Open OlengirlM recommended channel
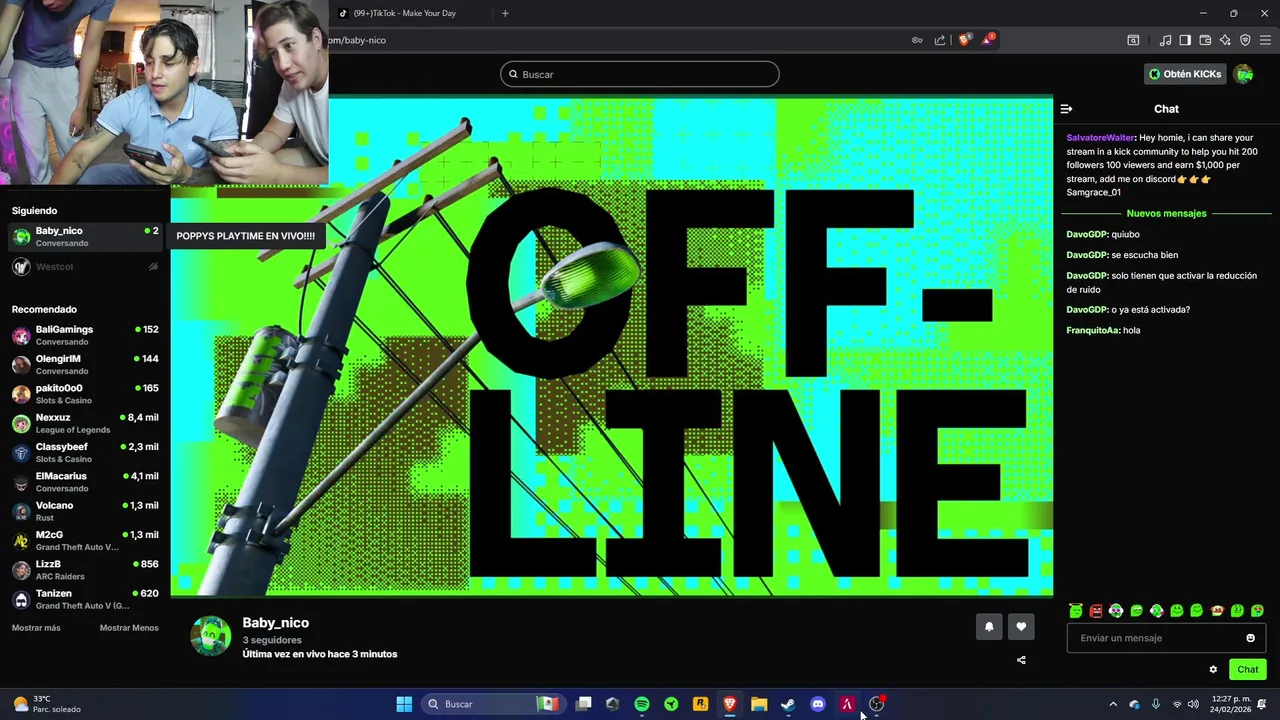1280x720 pixels. 85,365
